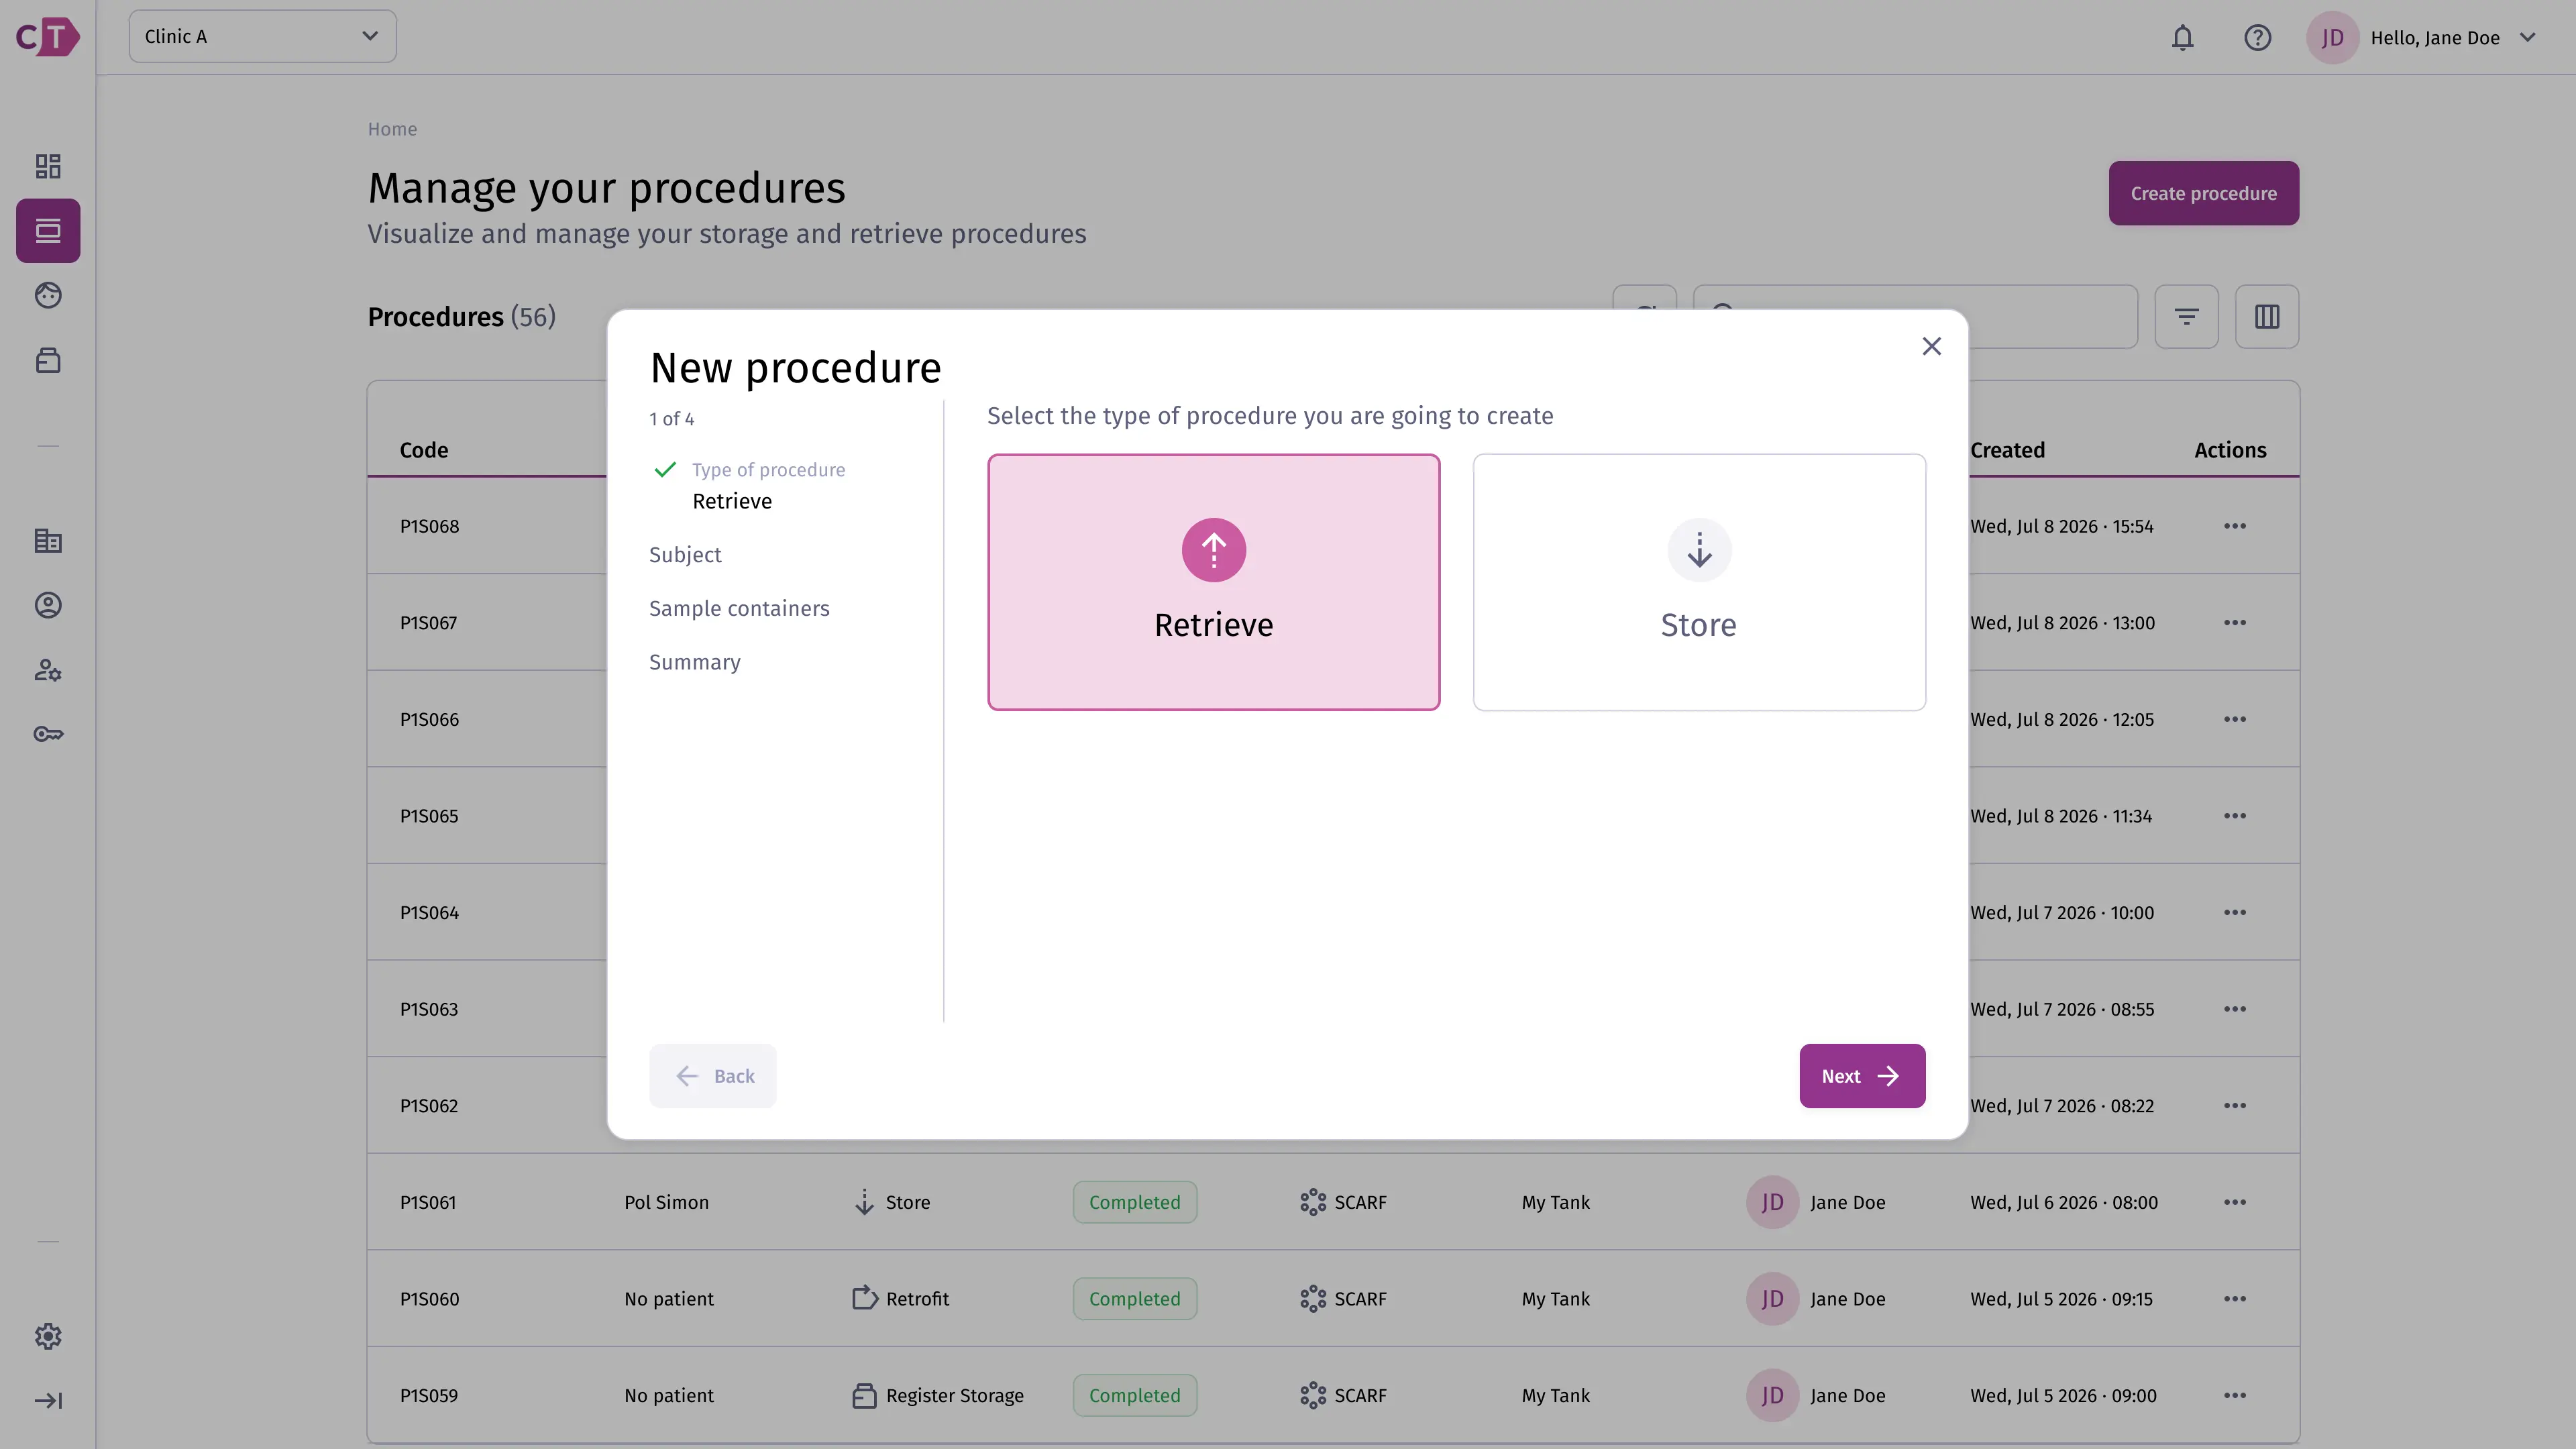This screenshot has height=1449, width=2576.
Task: Open the key access sidebar icon
Action: (x=48, y=734)
